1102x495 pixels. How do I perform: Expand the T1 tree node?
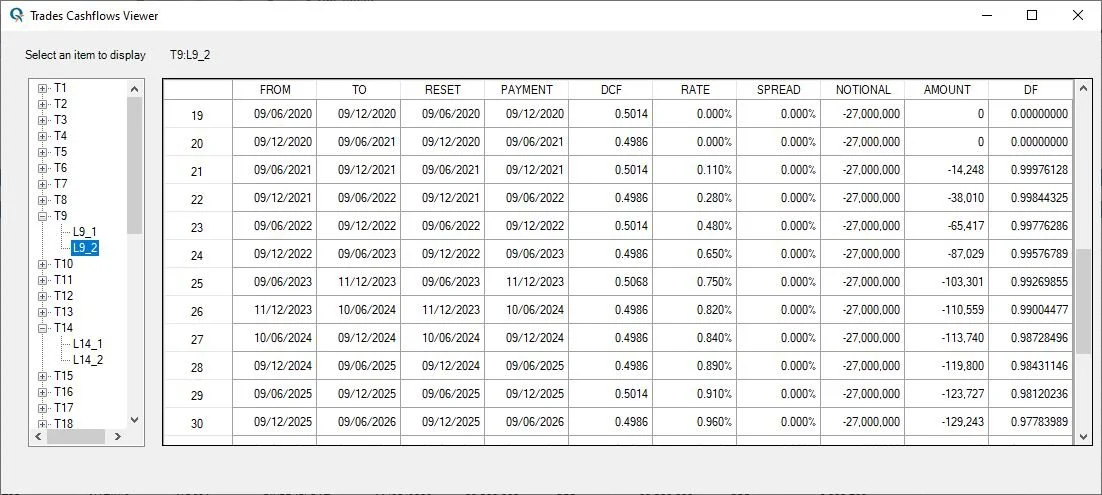(x=42, y=88)
